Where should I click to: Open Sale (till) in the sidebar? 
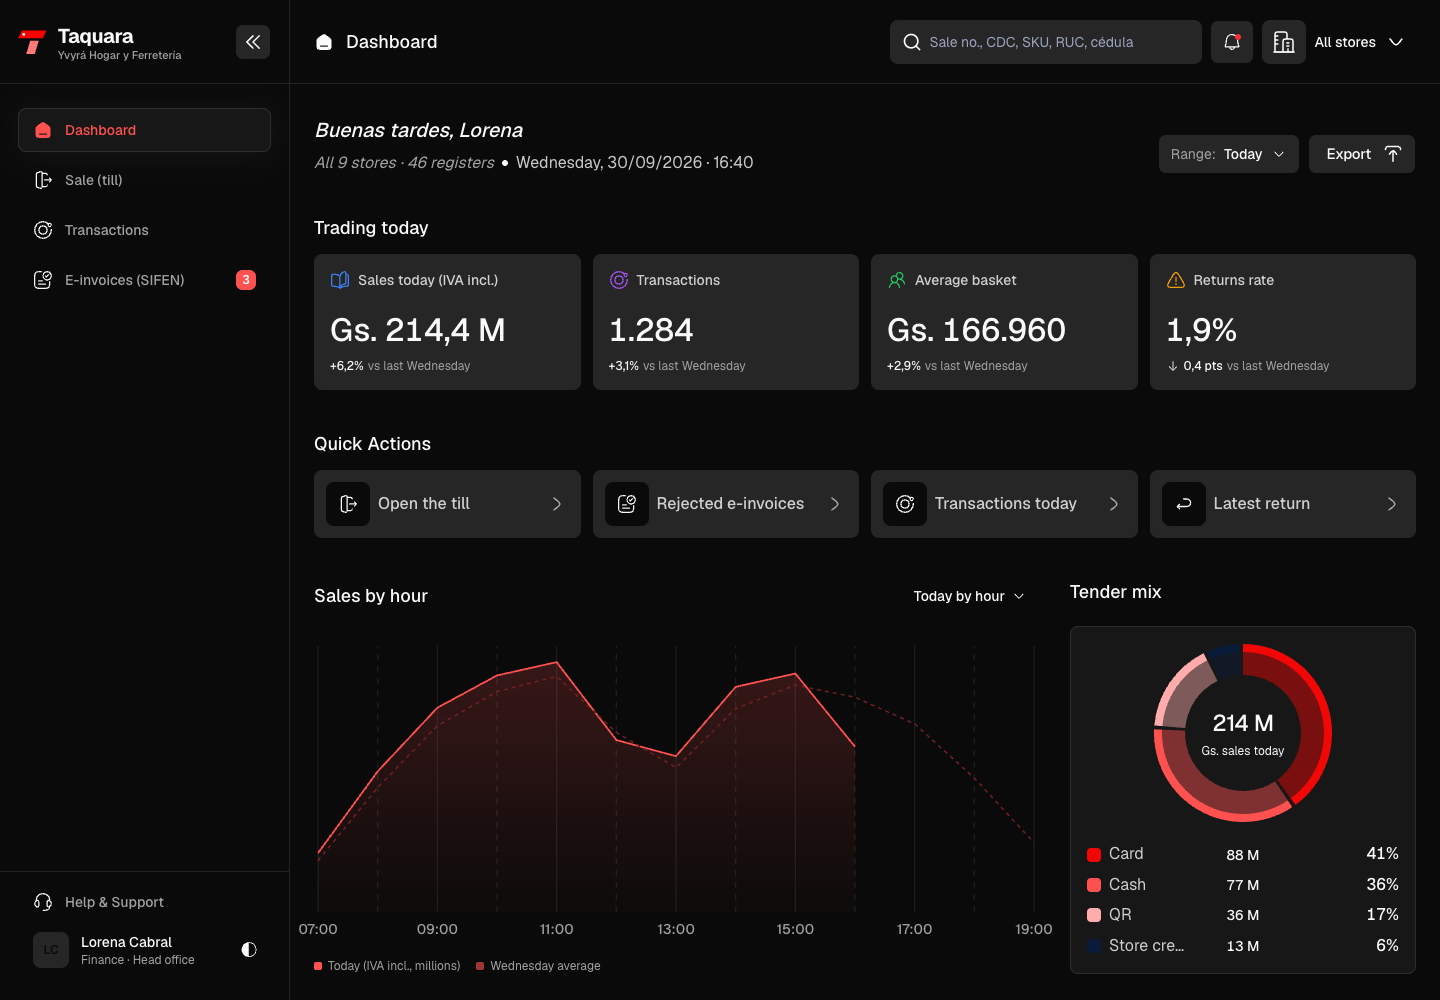144,180
